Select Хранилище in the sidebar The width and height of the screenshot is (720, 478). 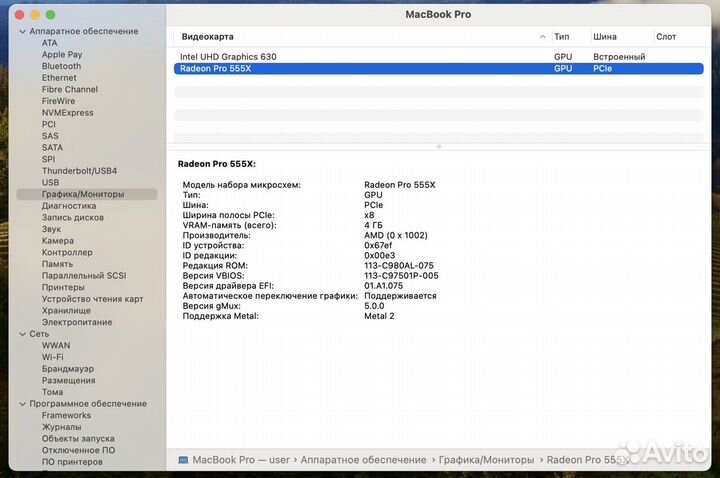pos(66,311)
